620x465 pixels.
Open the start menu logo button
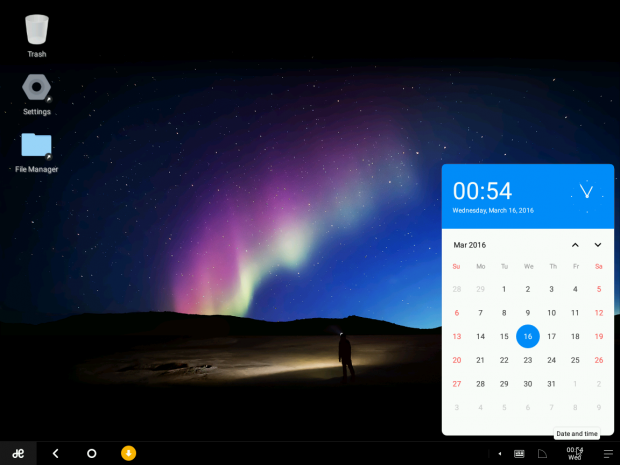(18, 453)
